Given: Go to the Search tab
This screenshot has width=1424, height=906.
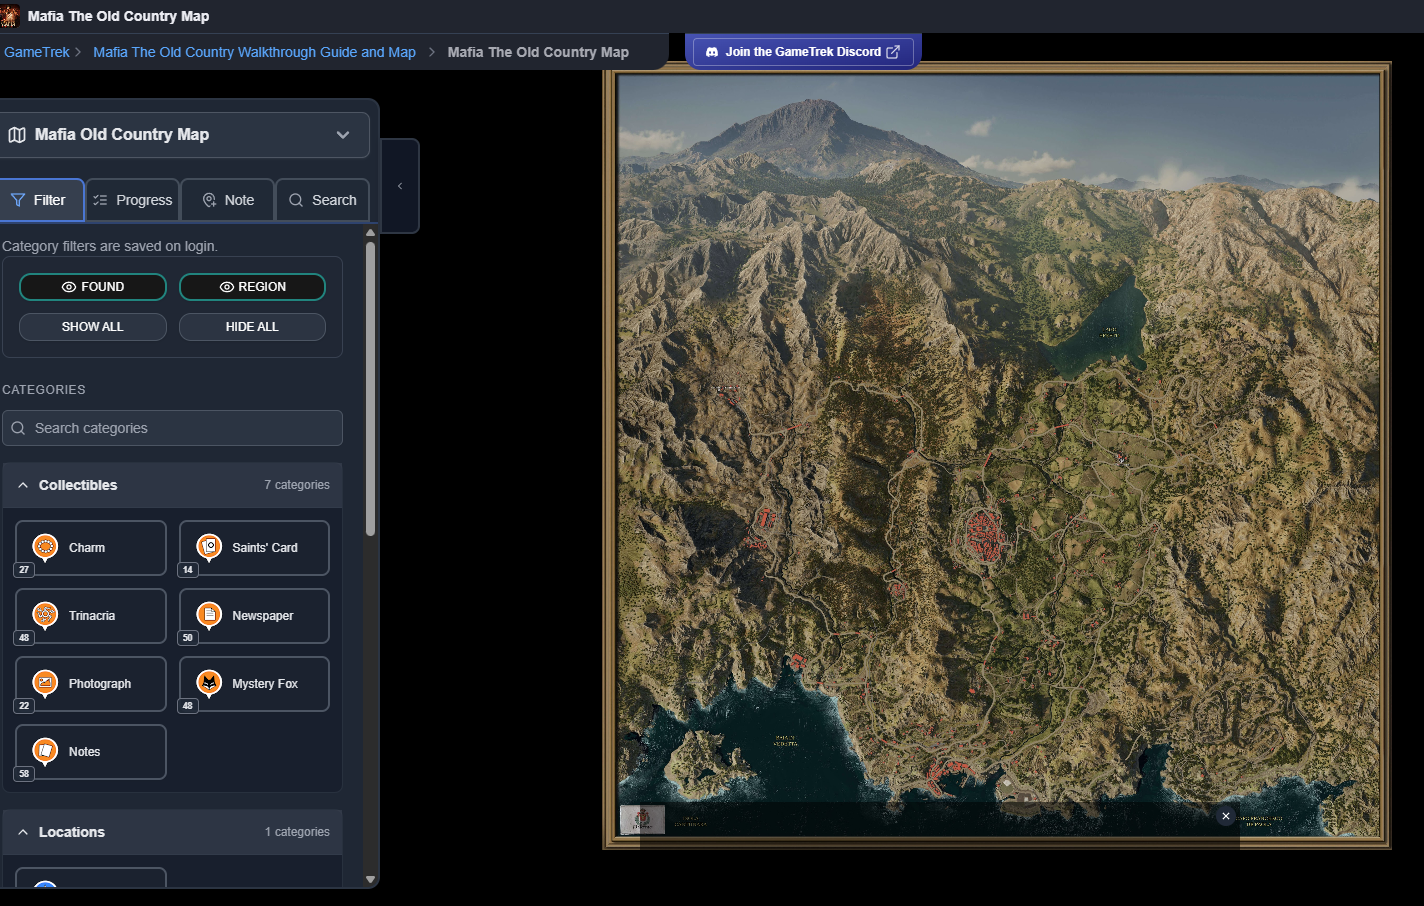Looking at the screenshot, I should coord(323,200).
